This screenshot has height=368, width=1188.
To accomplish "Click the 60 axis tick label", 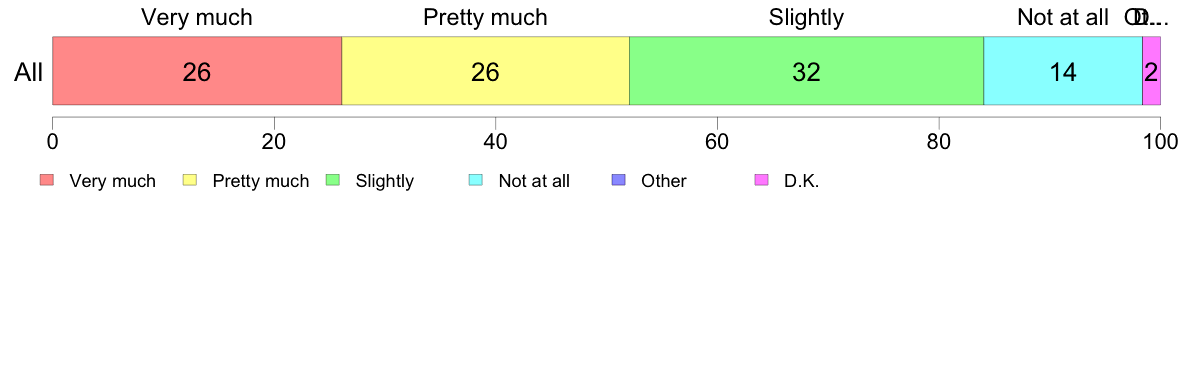I will (717, 141).
